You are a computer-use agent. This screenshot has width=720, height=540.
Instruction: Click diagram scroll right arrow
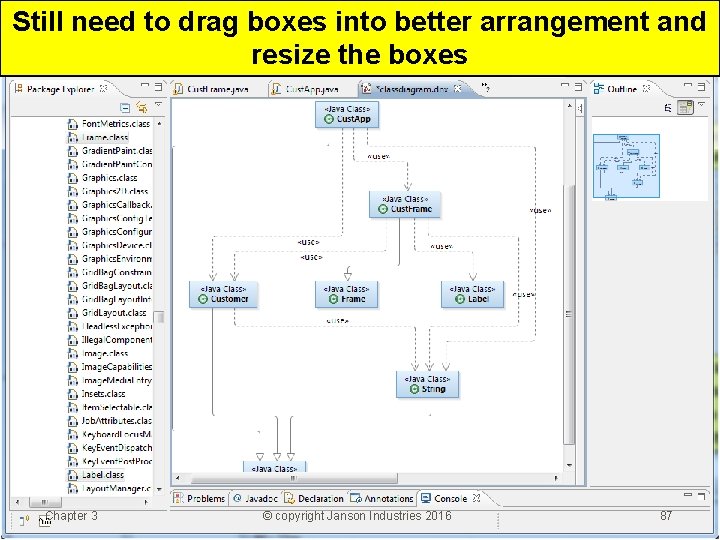coord(557,478)
